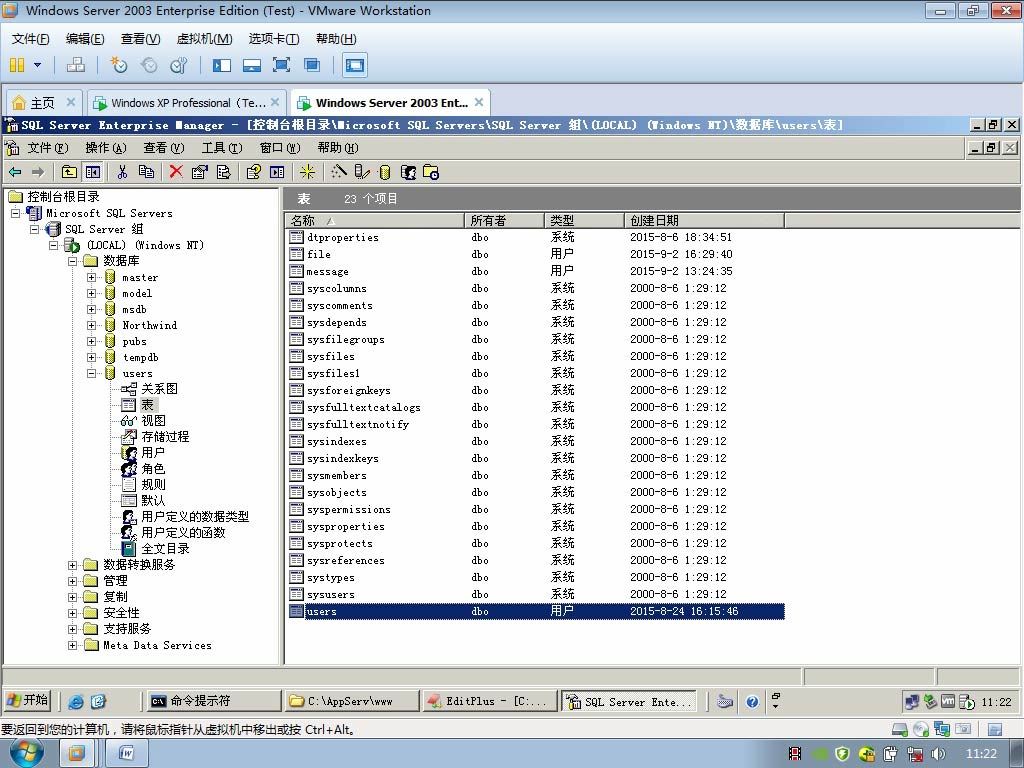Click VMware Unity mode icon
1024x768 pixels.
(x=312, y=65)
